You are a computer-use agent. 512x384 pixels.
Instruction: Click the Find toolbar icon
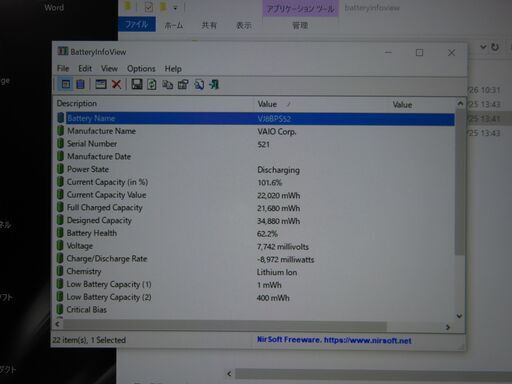click(x=199, y=85)
